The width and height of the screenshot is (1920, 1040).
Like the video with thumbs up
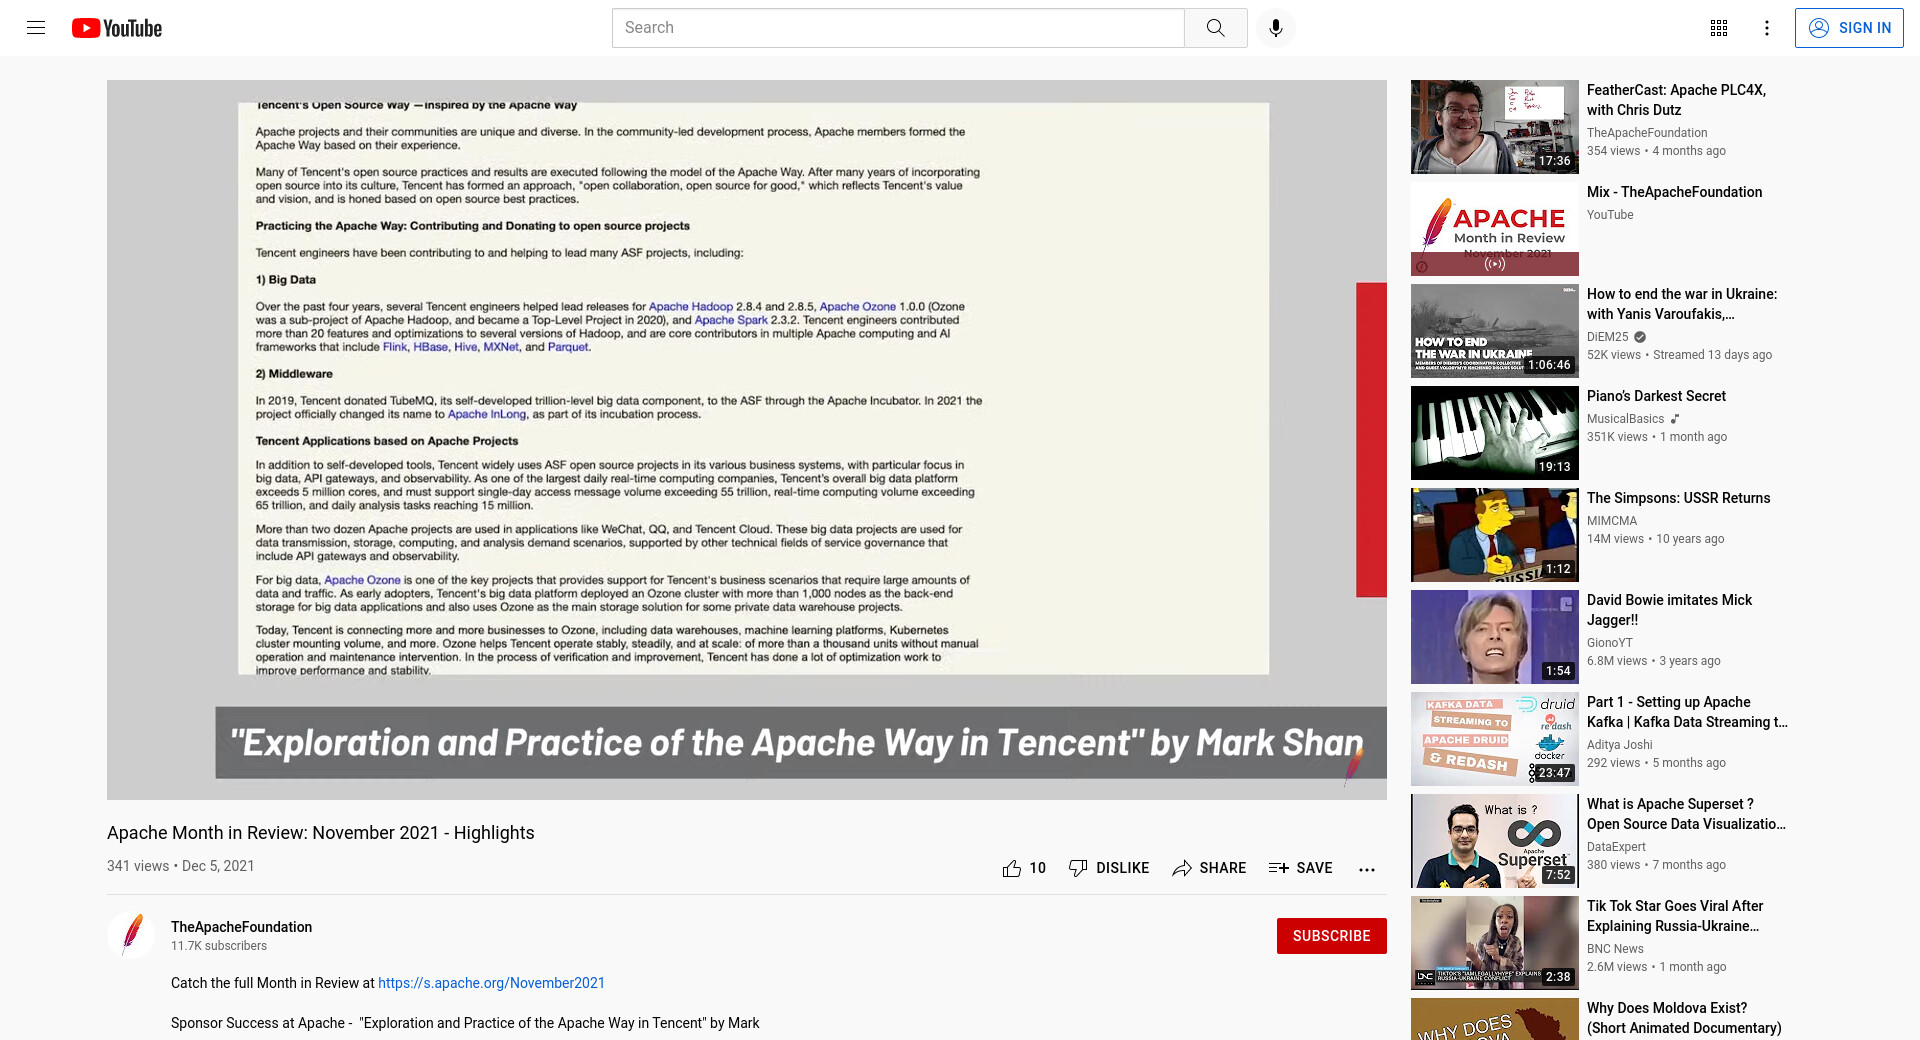(1024, 868)
